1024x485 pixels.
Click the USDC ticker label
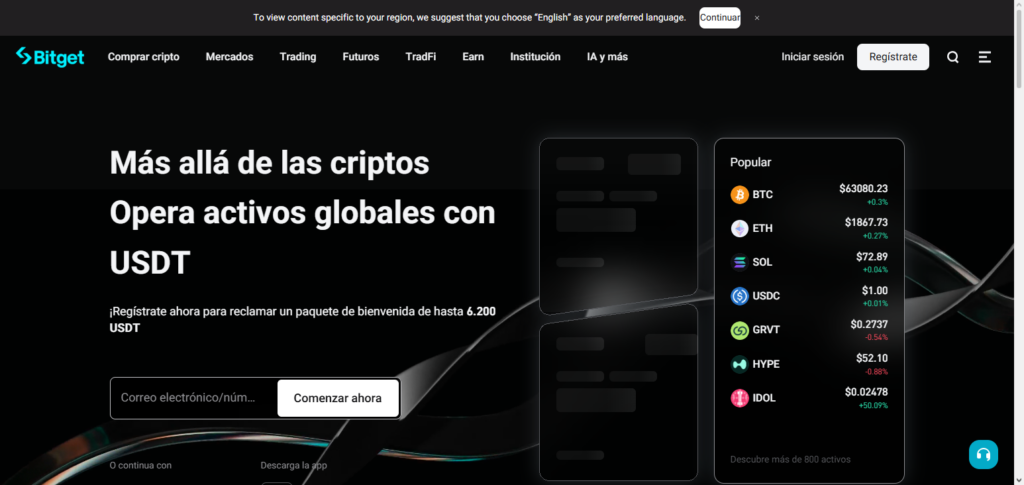pyautogui.click(x=766, y=296)
